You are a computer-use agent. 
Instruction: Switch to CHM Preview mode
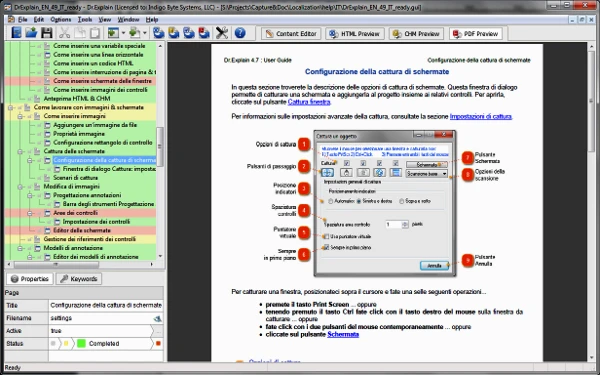pos(416,34)
